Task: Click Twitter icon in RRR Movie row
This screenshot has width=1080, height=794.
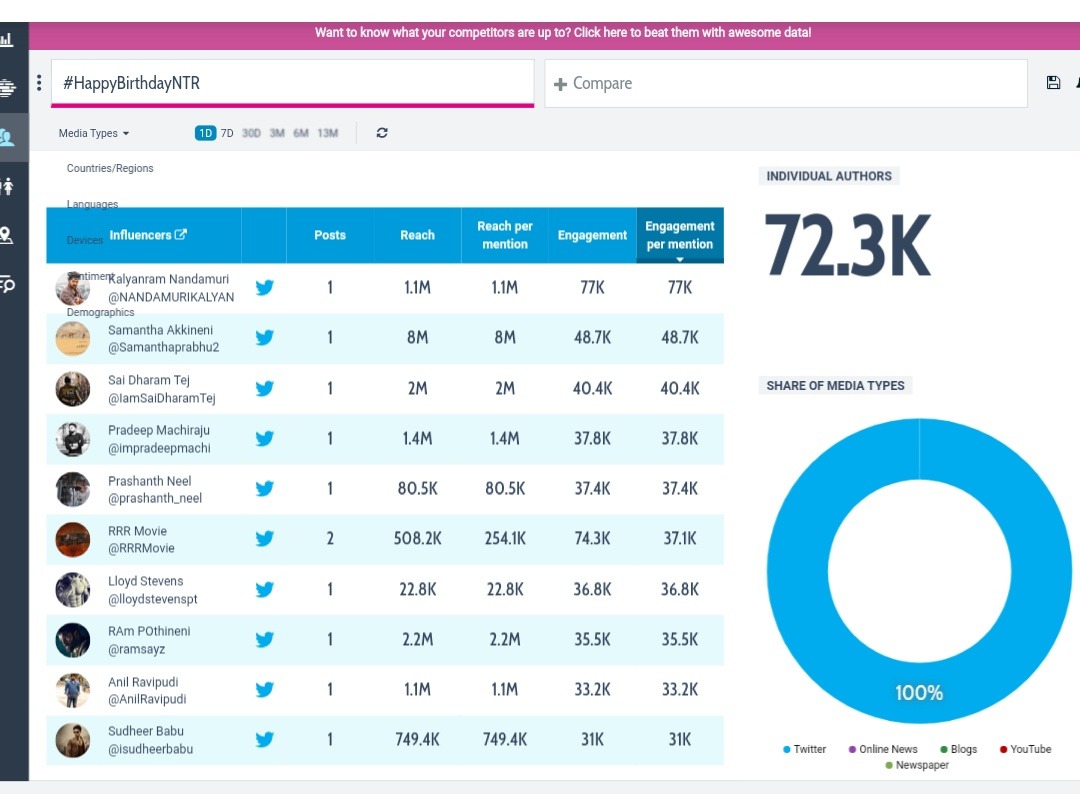Action: tap(264, 539)
